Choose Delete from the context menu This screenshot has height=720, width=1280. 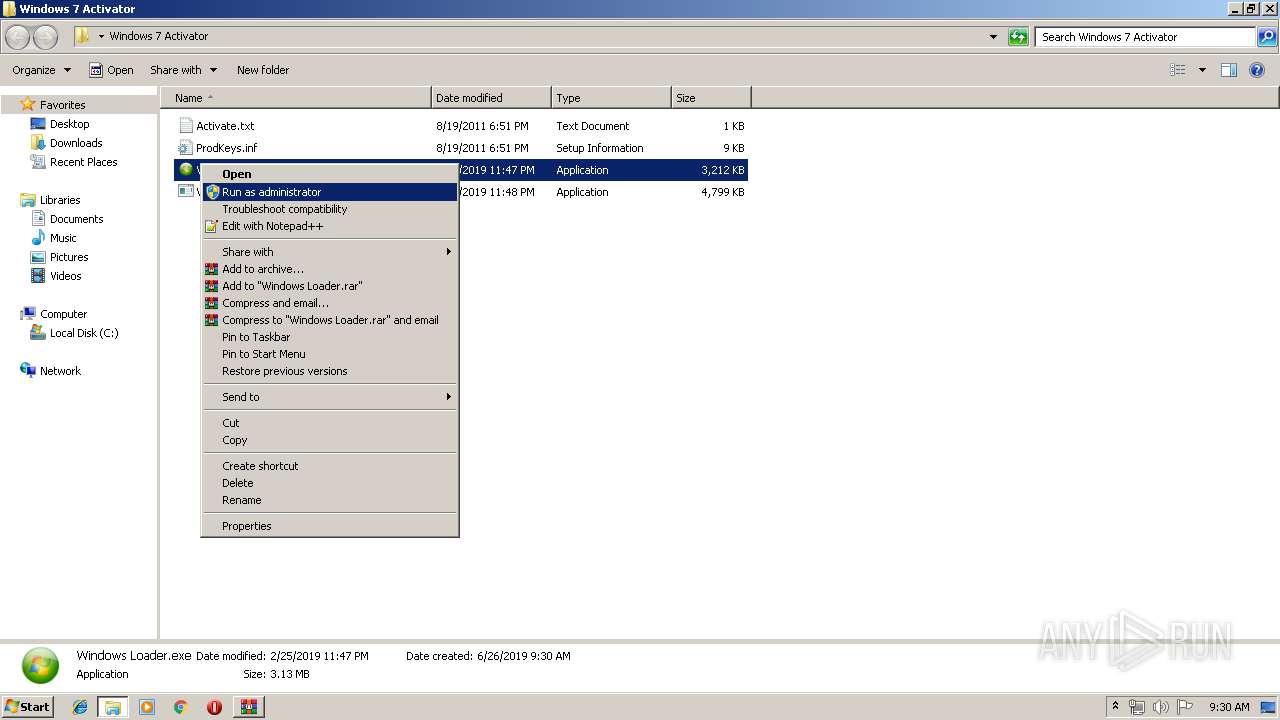(330, 483)
